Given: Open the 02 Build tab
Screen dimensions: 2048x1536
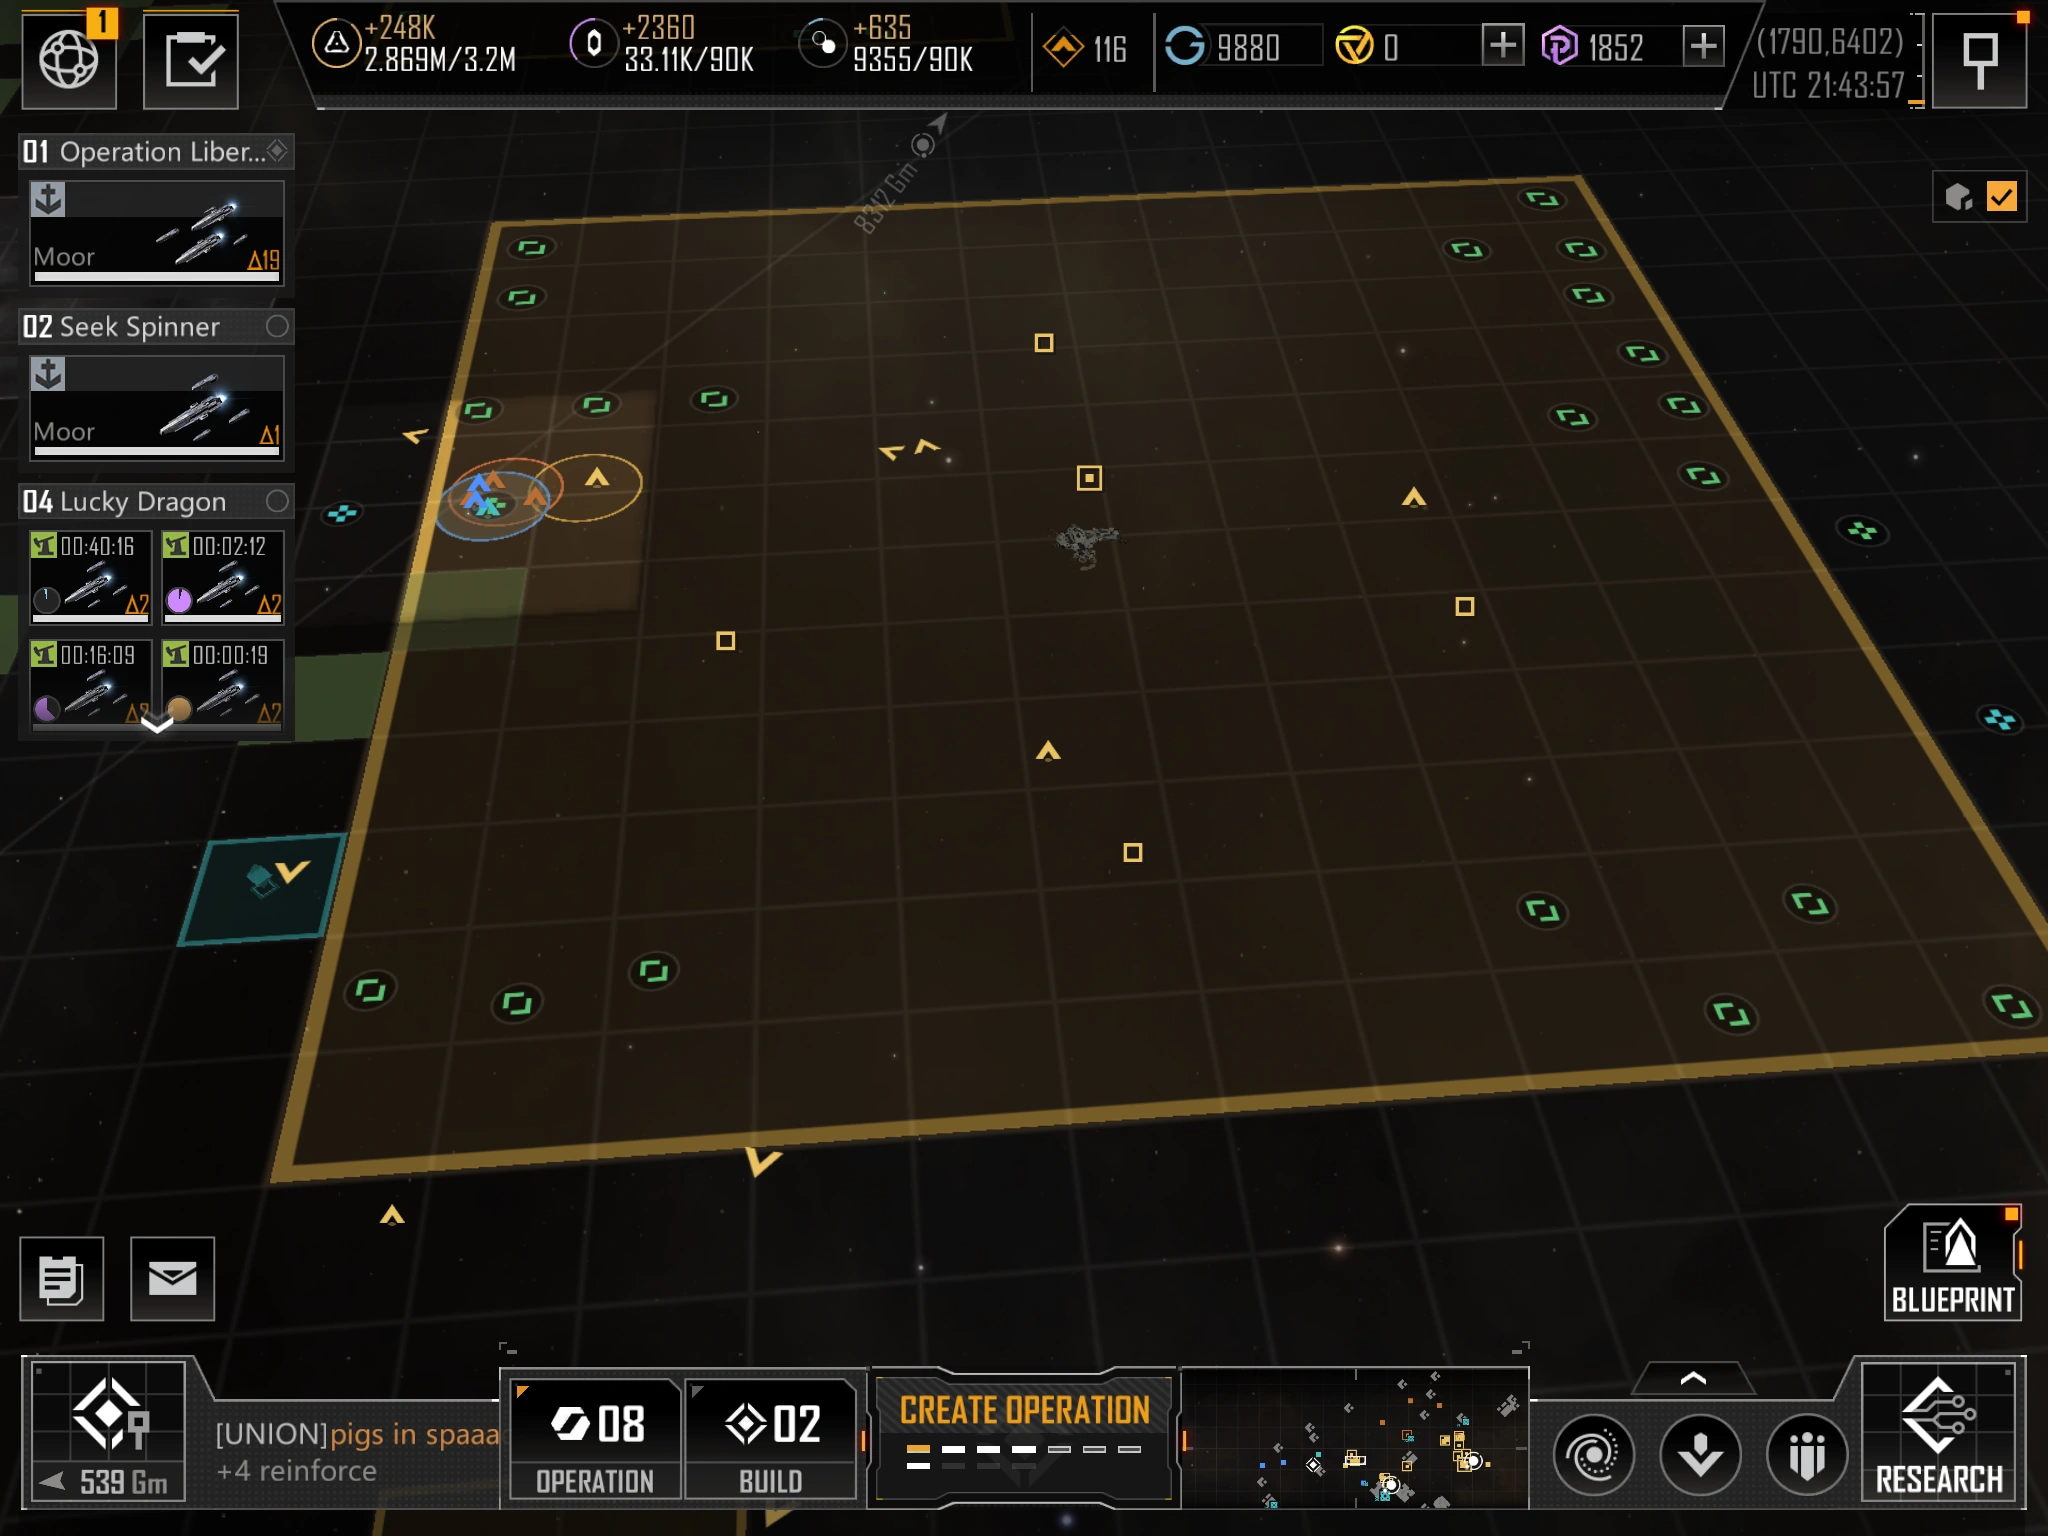Looking at the screenshot, I should [771, 1439].
